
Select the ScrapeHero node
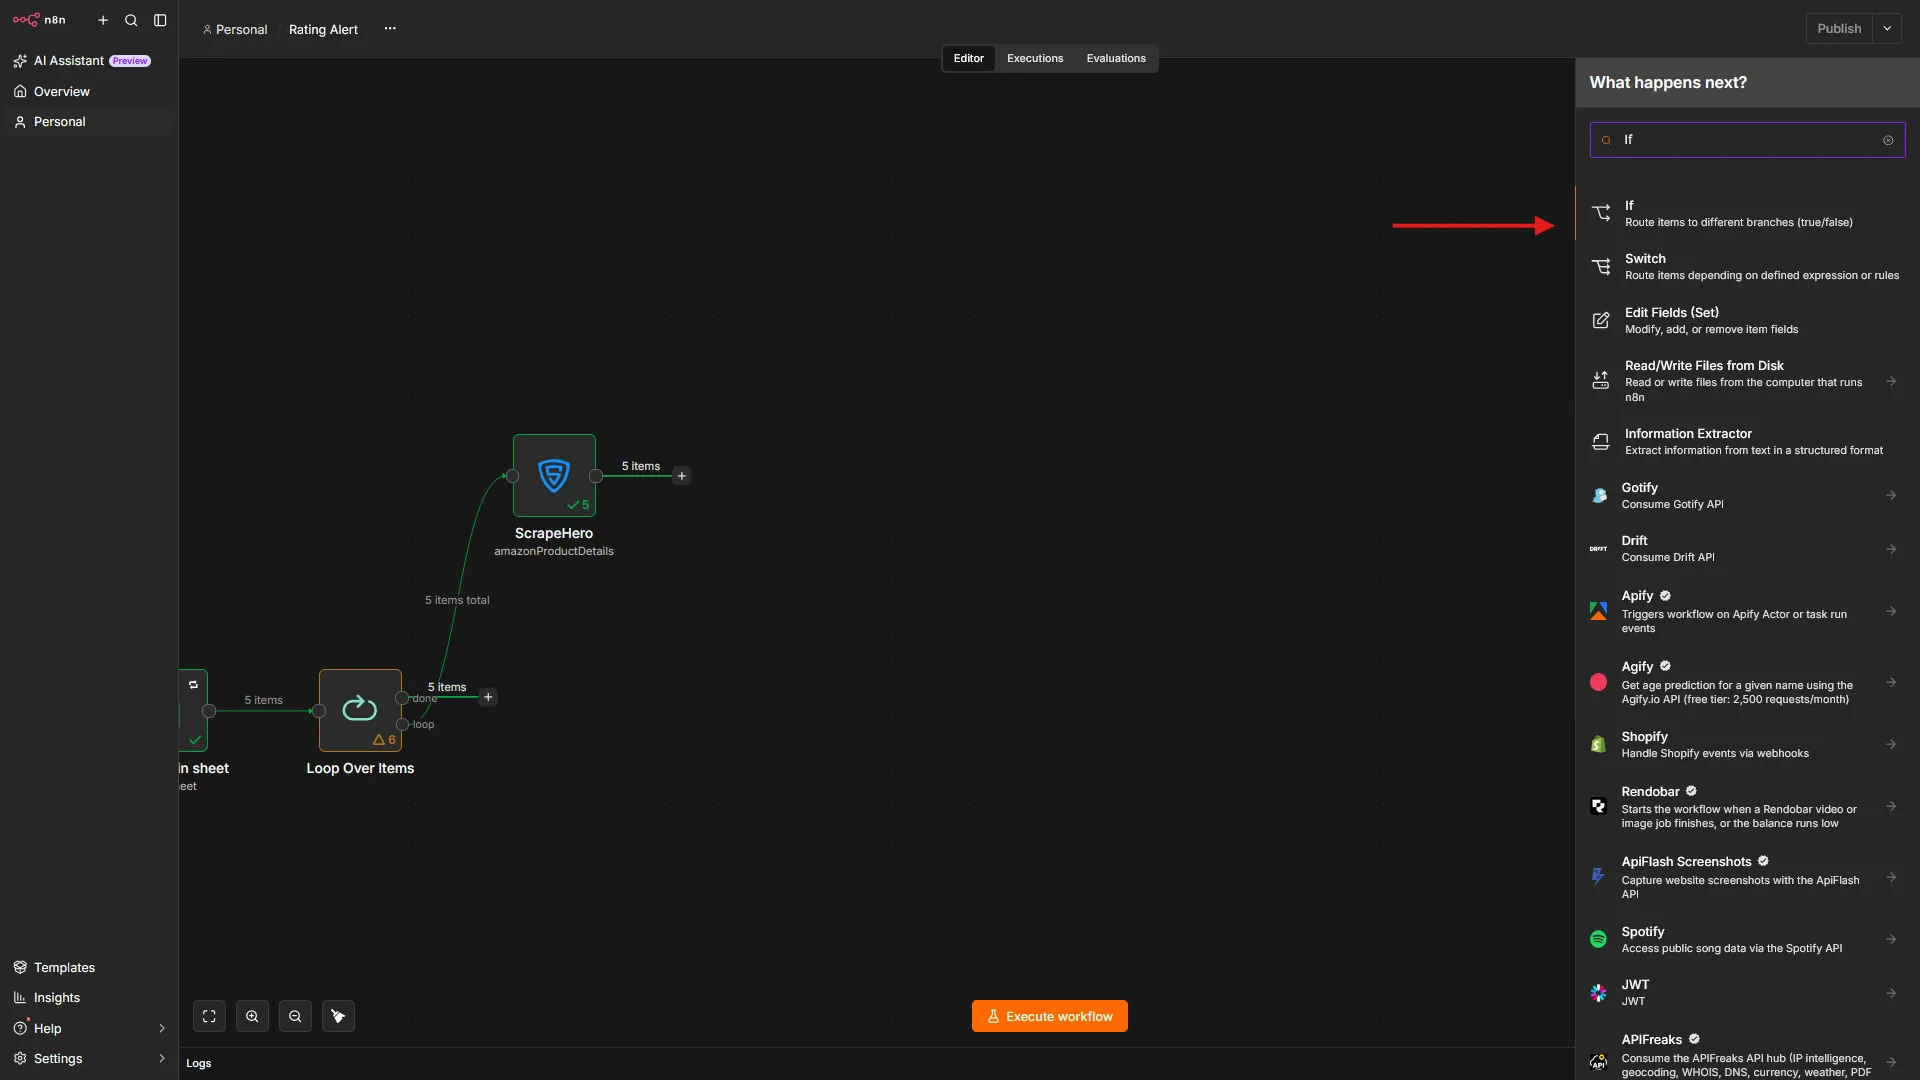(554, 475)
